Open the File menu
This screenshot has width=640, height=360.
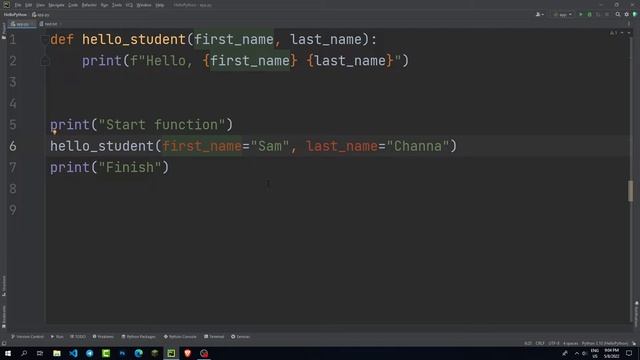(x=18, y=5)
